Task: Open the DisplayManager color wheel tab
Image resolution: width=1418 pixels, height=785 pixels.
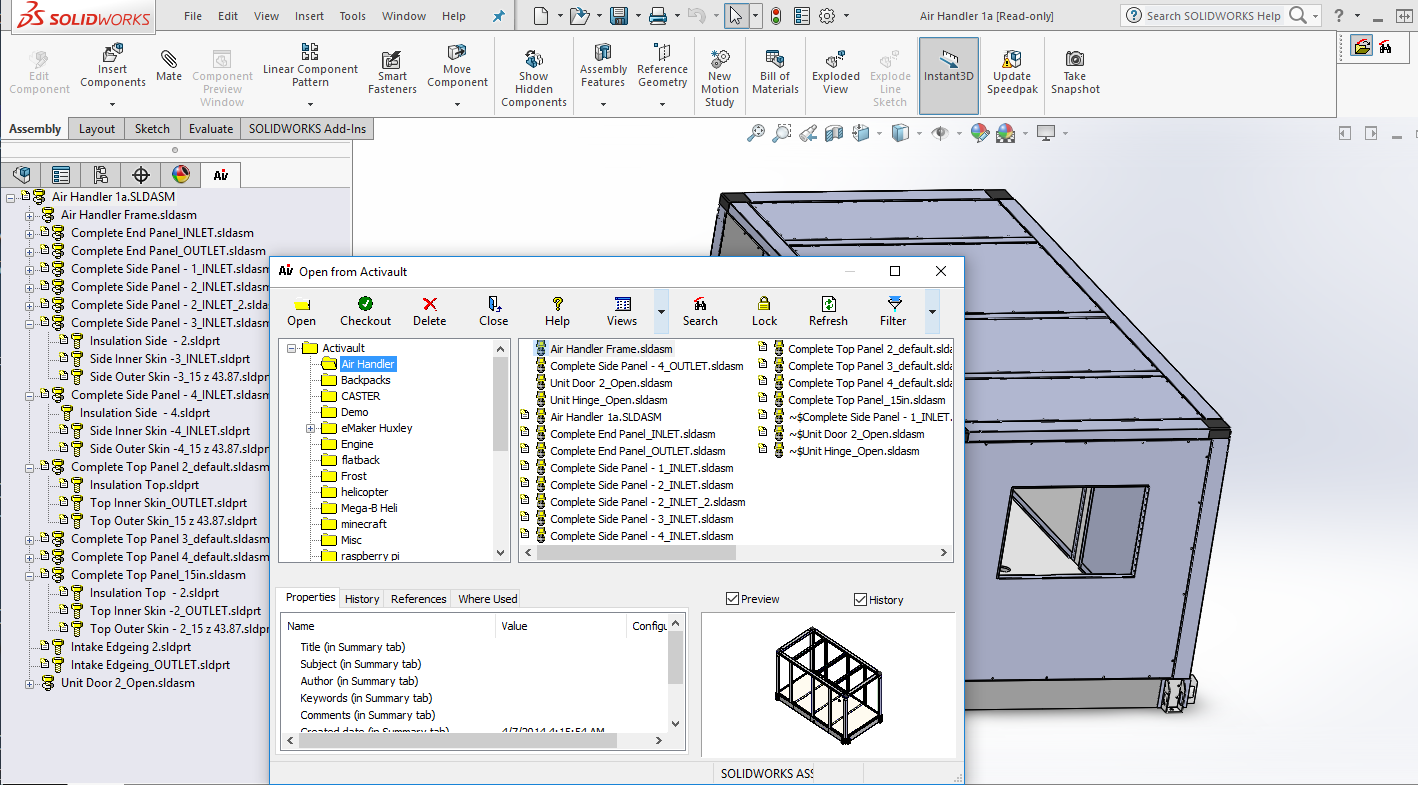Action: [x=180, y=175]
